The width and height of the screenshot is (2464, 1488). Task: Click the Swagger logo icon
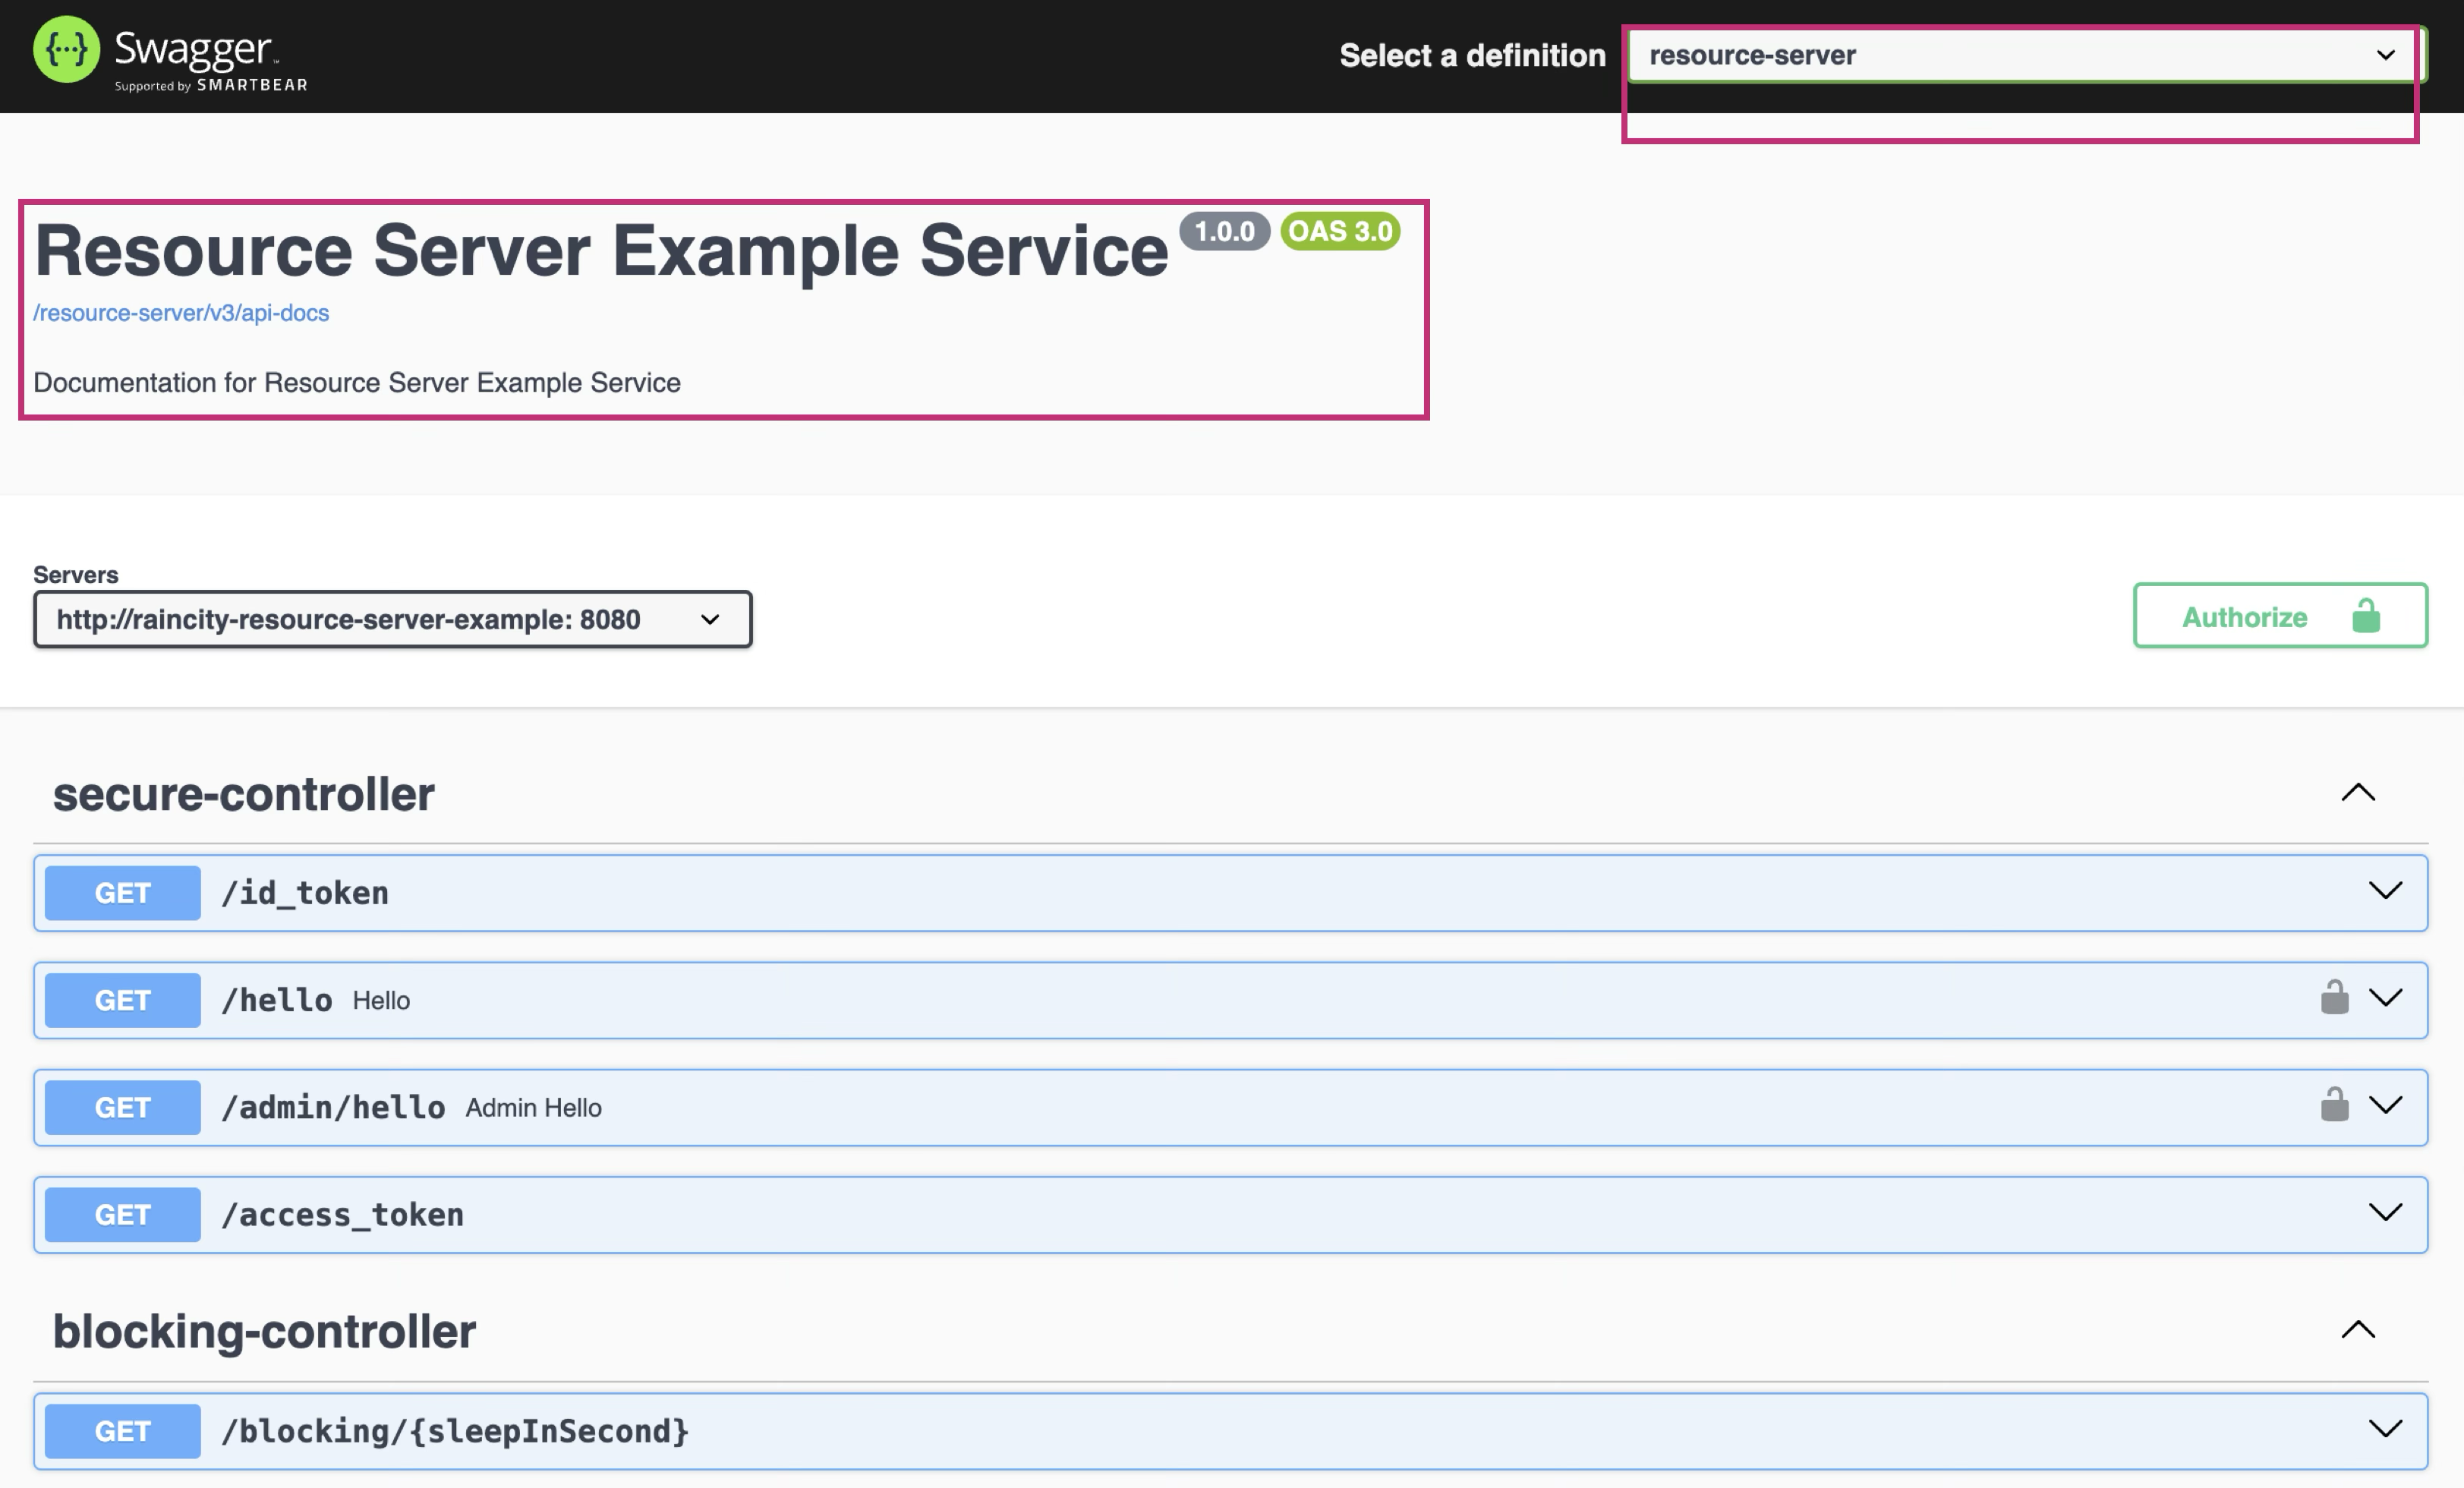pos(66,50)
